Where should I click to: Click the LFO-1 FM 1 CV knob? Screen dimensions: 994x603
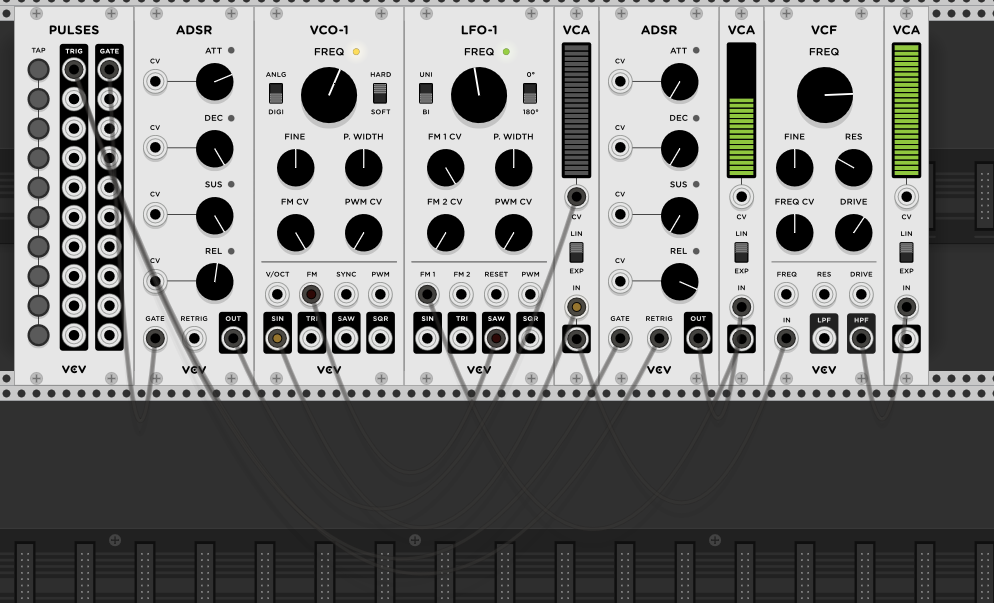coord(446,168)
